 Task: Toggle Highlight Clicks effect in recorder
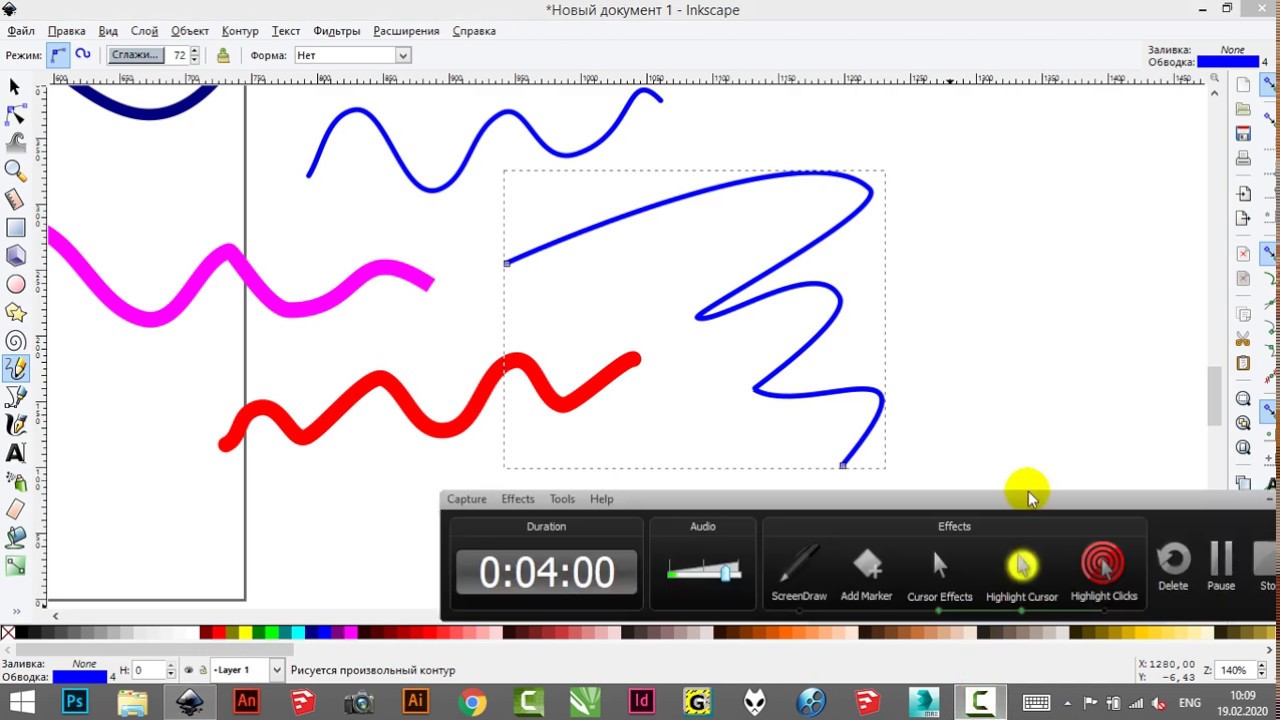pyautogui.click(x=1103, y=574)
